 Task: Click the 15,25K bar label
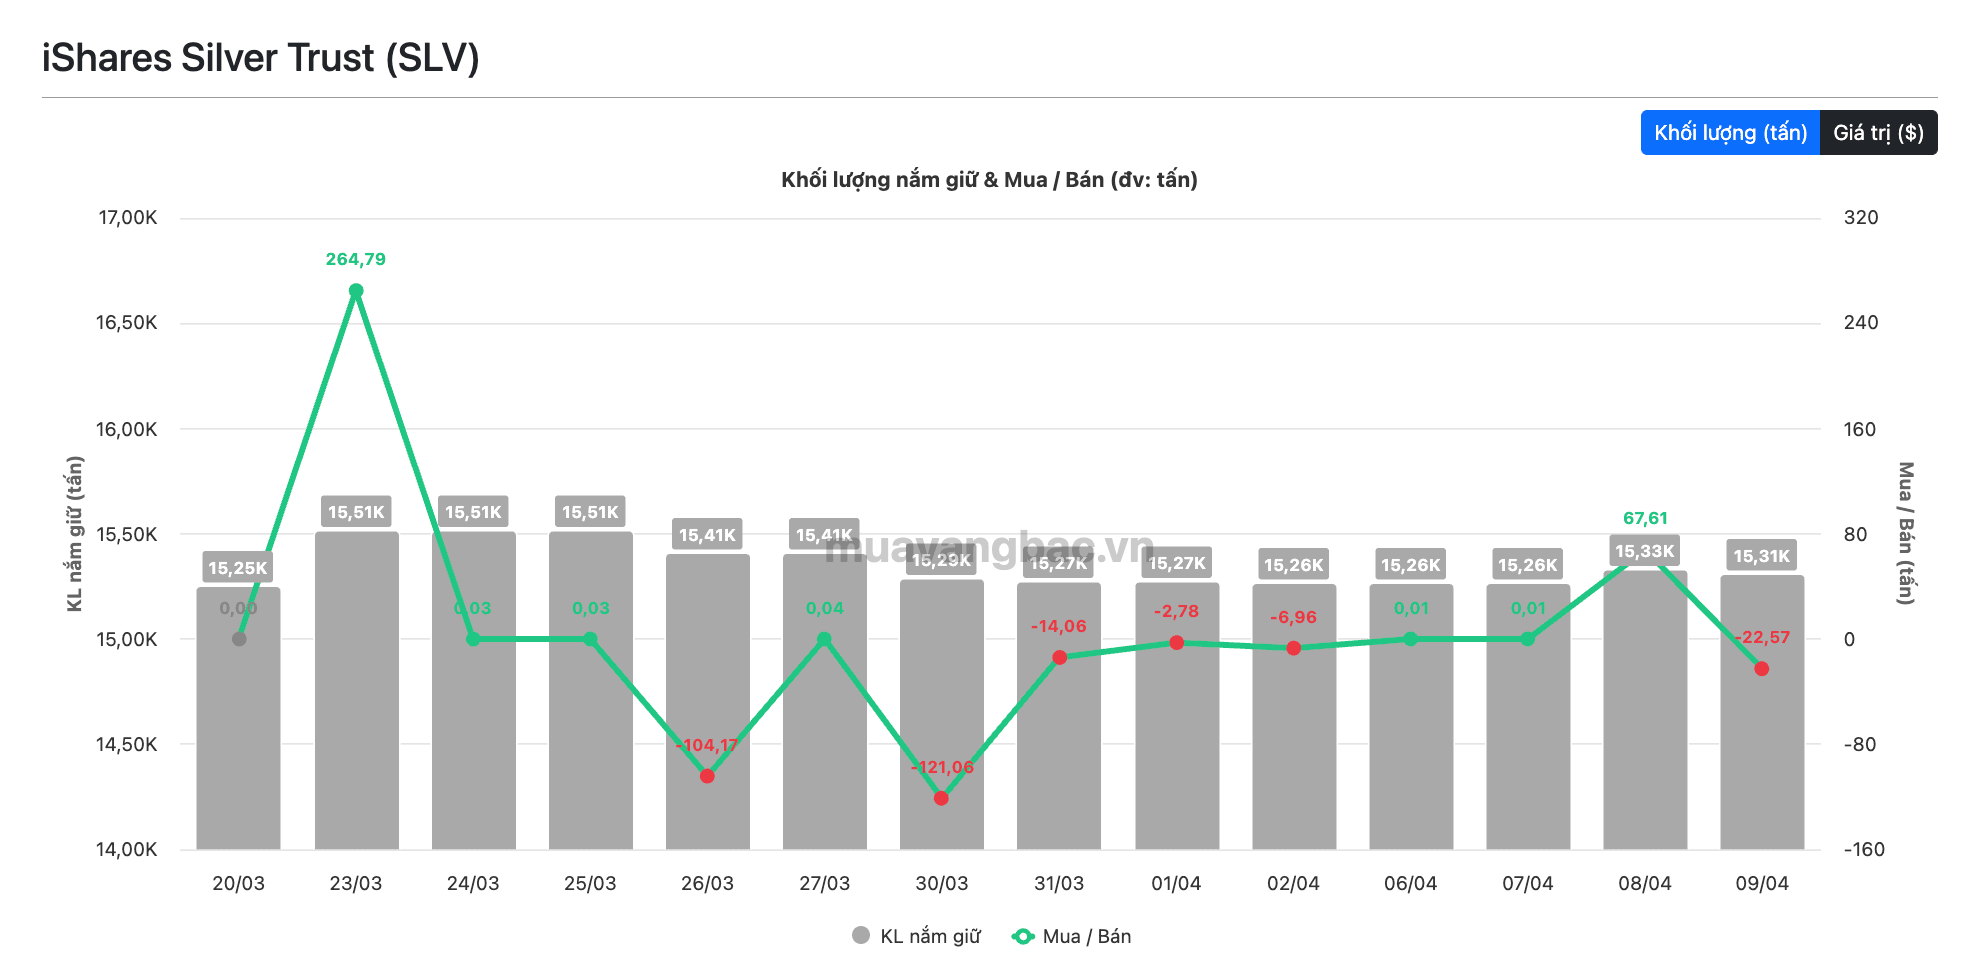tap(238, 568)
